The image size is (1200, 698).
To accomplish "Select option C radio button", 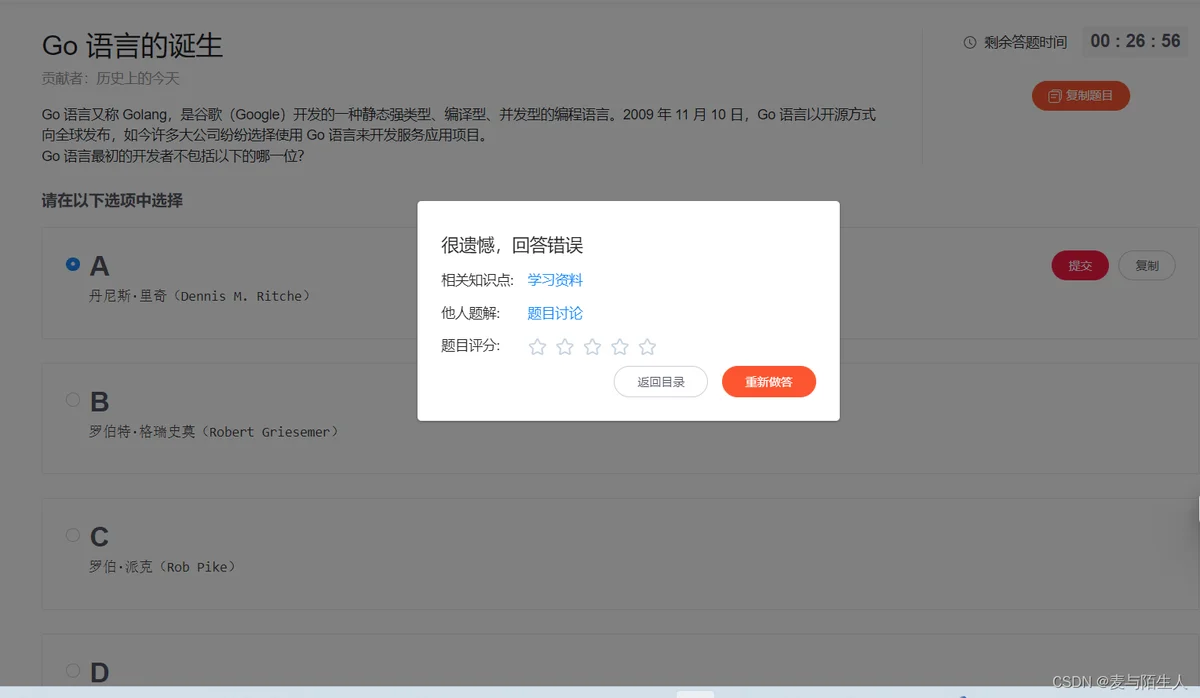I will click(73, 535).
